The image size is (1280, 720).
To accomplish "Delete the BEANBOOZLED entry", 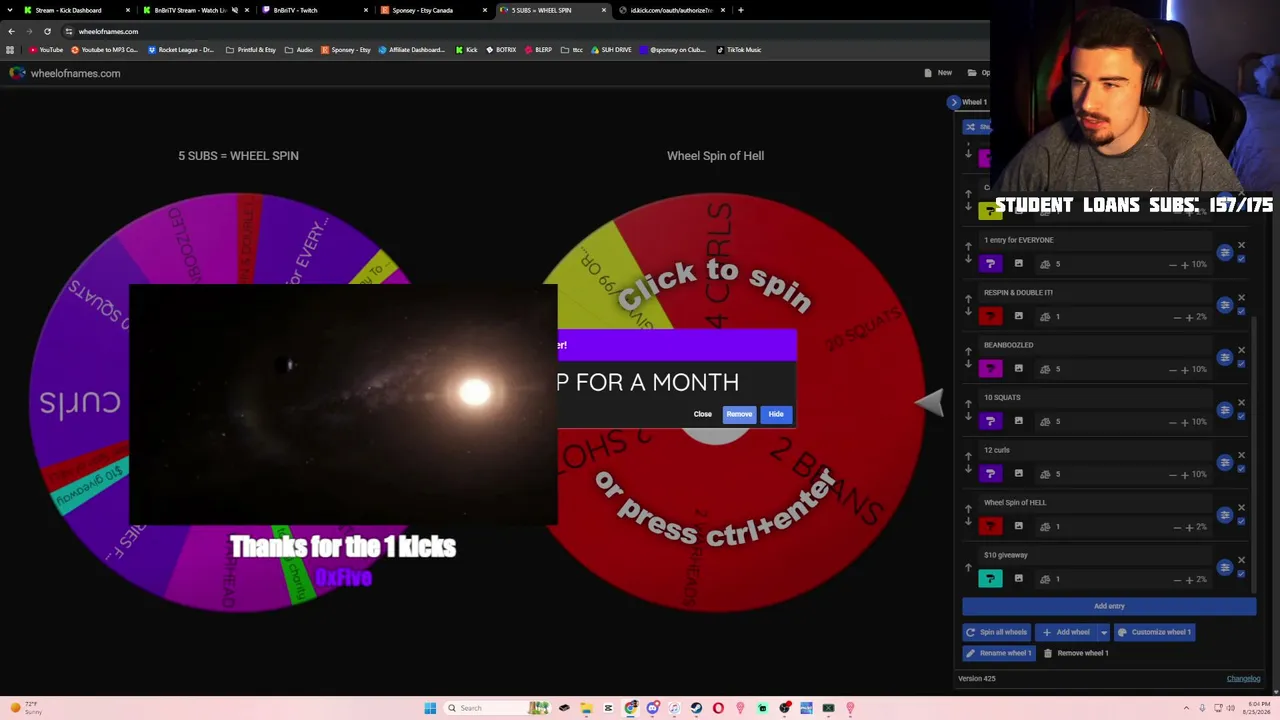I will [x=1242, y=350].
